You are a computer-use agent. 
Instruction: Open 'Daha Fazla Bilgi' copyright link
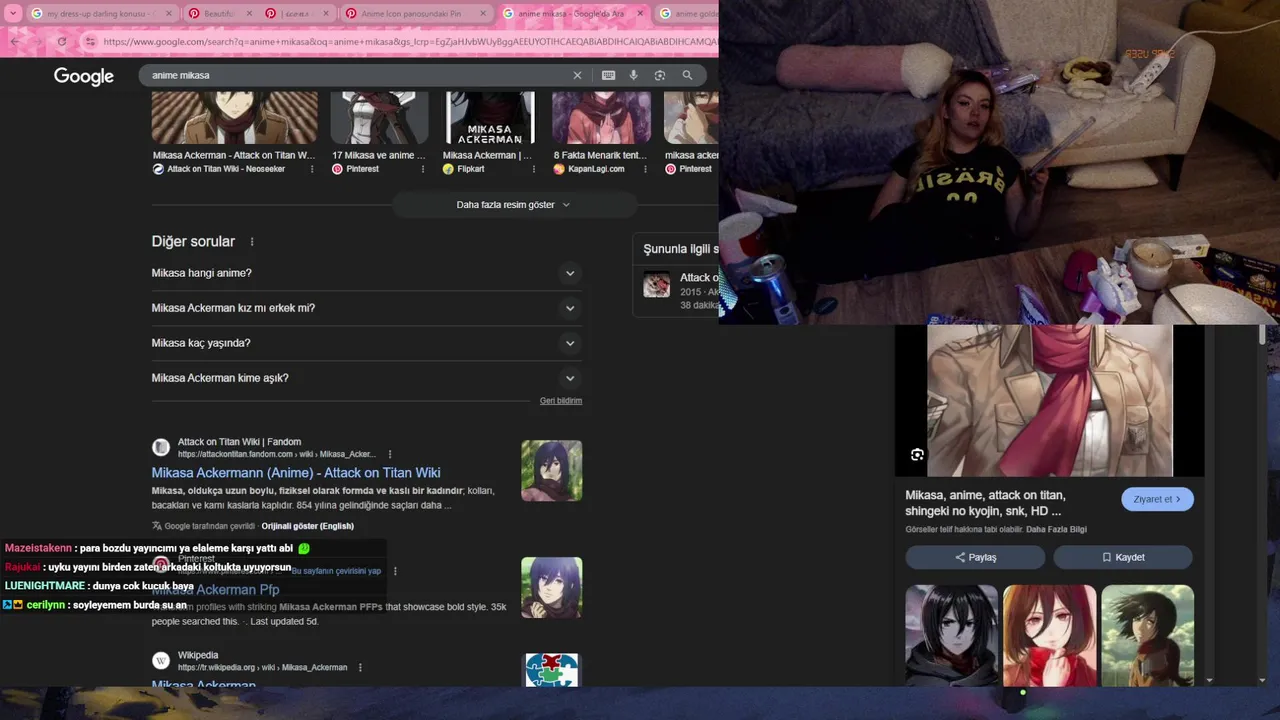1056,529
